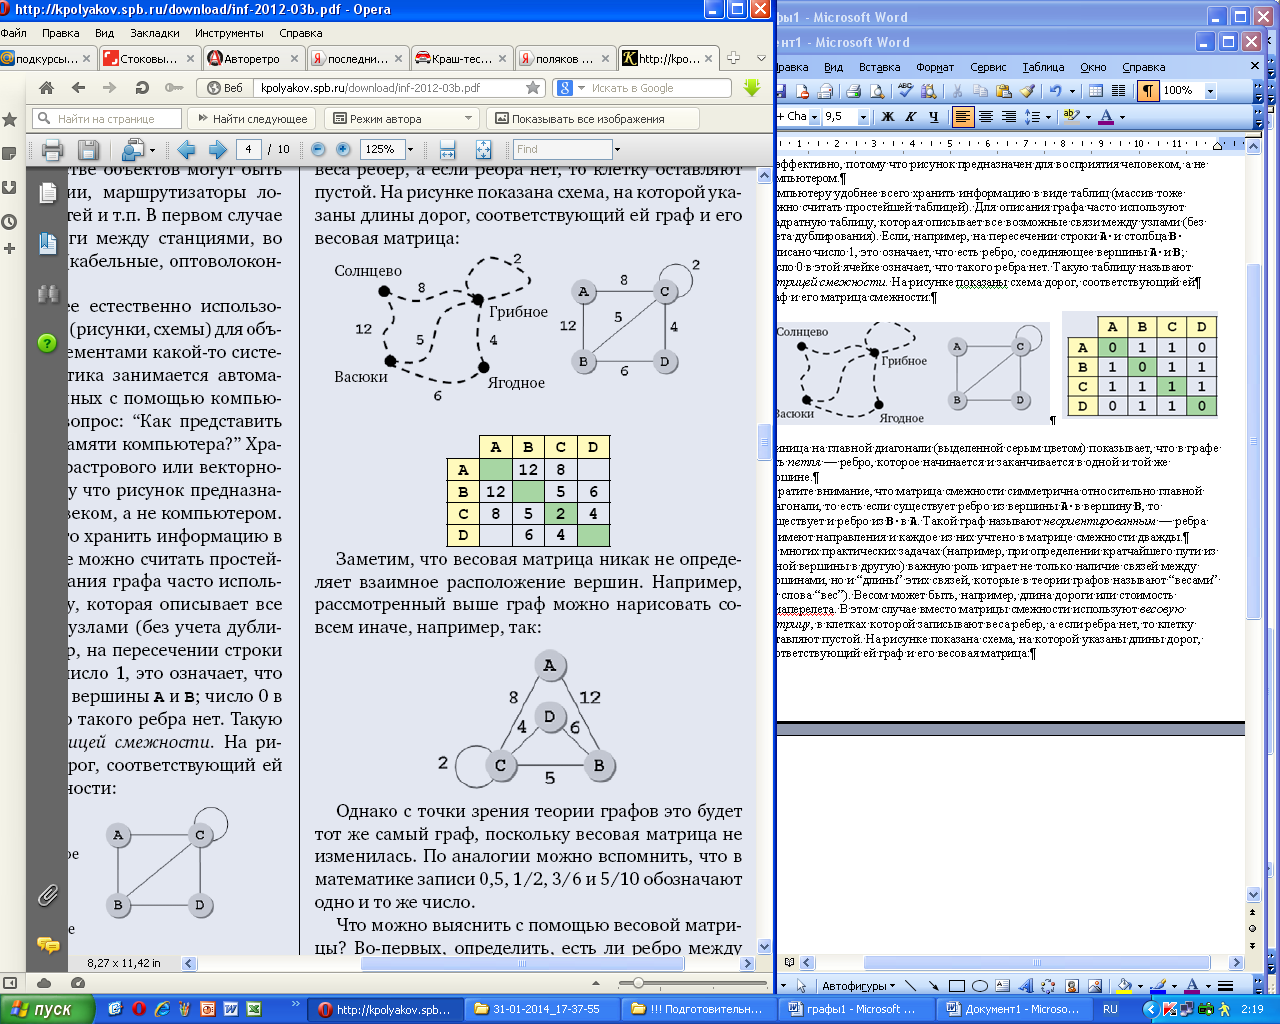Screen dimensions: 1280x1024
Task: Toggle bold Ж formatting in Word
Action: (887, 117)
